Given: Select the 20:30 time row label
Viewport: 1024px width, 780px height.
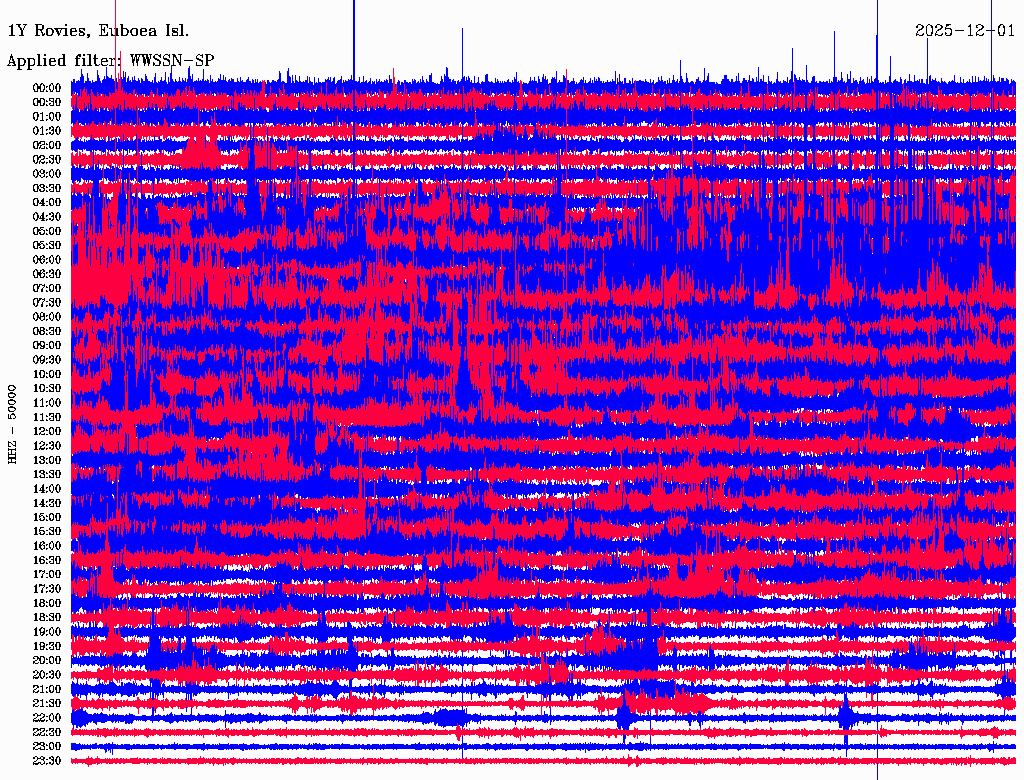Looking at the screenshot, I should click(47, 675).
